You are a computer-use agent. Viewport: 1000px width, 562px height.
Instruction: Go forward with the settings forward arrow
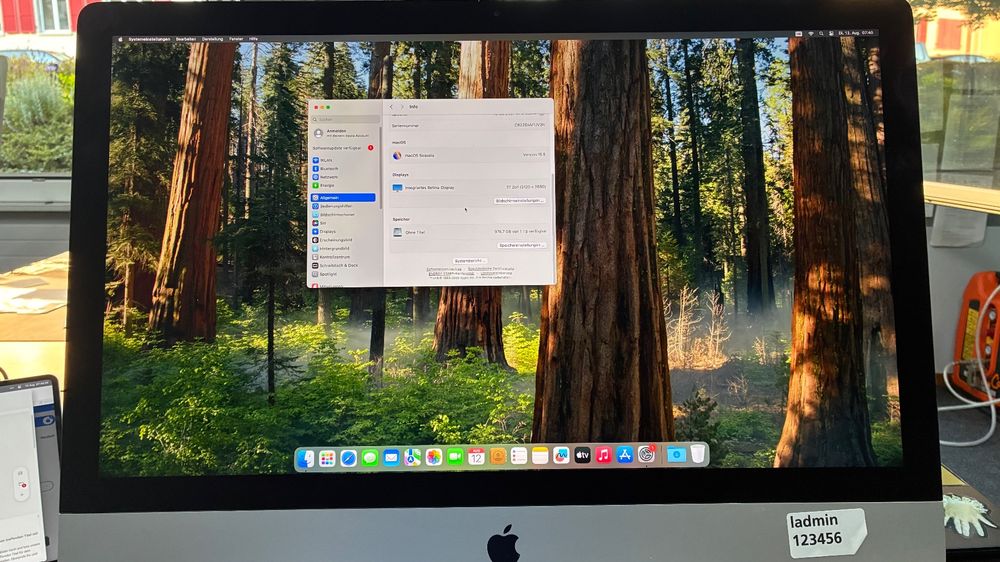click(402, 107)
